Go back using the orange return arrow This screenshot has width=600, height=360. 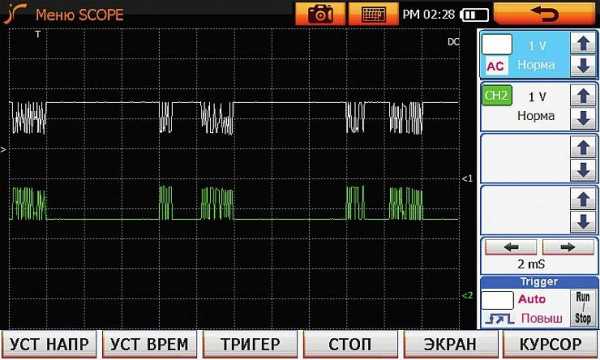pyautogui.click(x=545, y=14)
